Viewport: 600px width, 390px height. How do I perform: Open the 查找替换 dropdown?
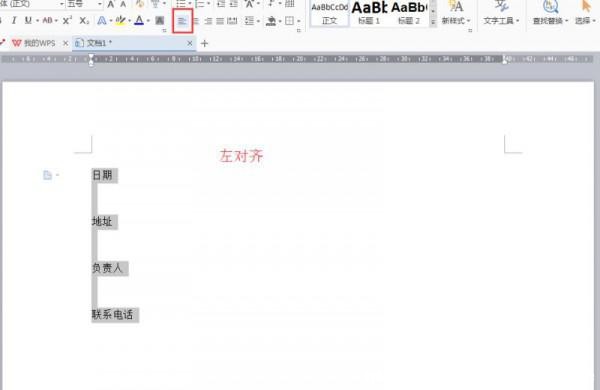coord(550,21)
